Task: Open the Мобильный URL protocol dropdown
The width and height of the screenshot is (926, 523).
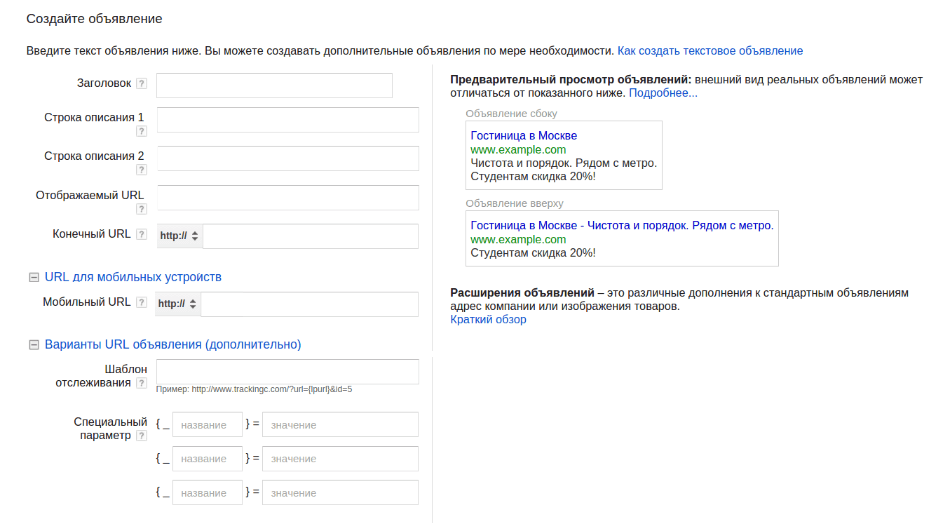Action: [179, 304]
